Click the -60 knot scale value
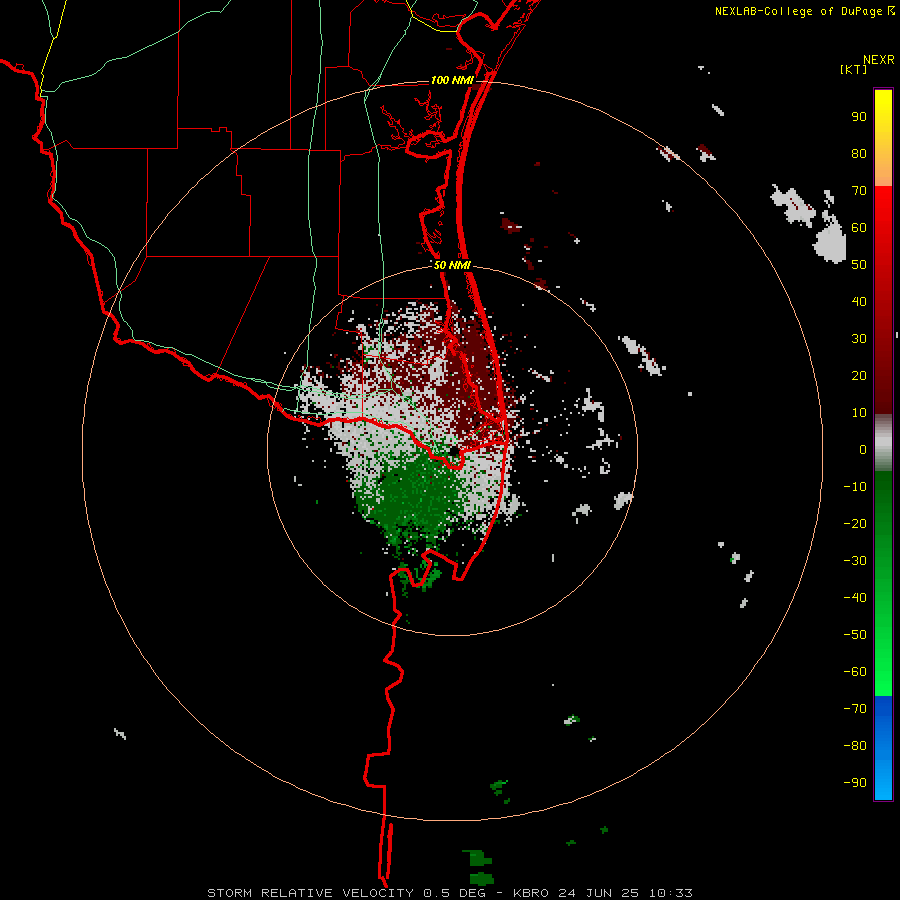 pos(855,672)
